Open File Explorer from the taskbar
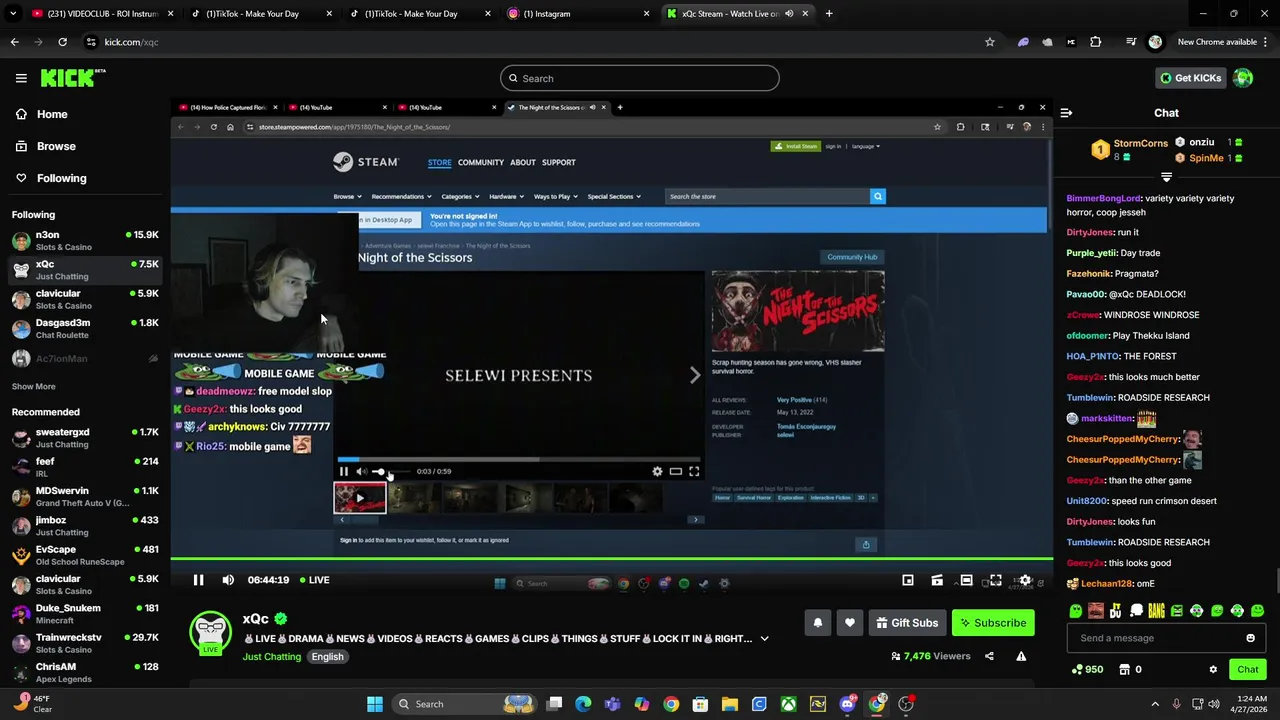Image resolution: width=1280 pixels, height=720 pixels. point(730,704)
